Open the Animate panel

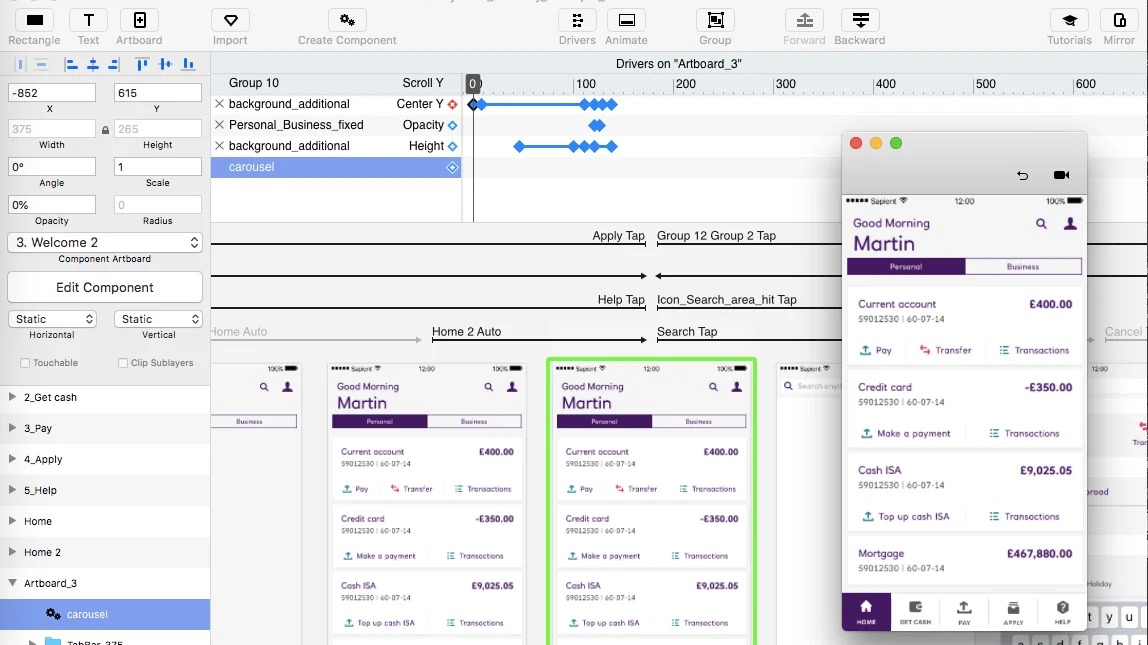626,20
